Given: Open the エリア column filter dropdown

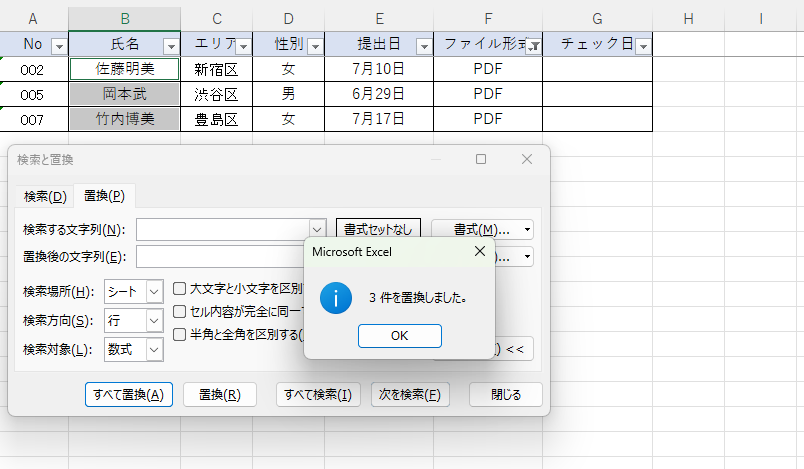Looking at the screenshot, I should click(244, 47).
